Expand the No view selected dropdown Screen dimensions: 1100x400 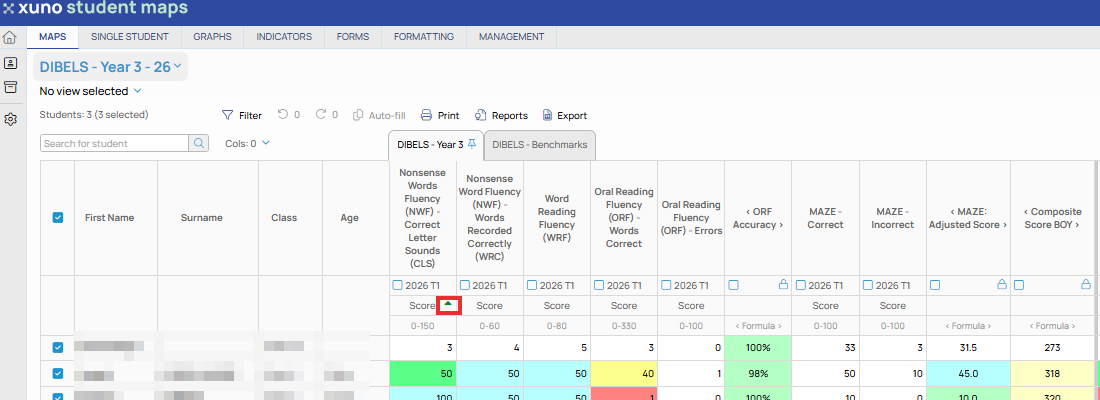pyautogui.click(x=90, y=91)
